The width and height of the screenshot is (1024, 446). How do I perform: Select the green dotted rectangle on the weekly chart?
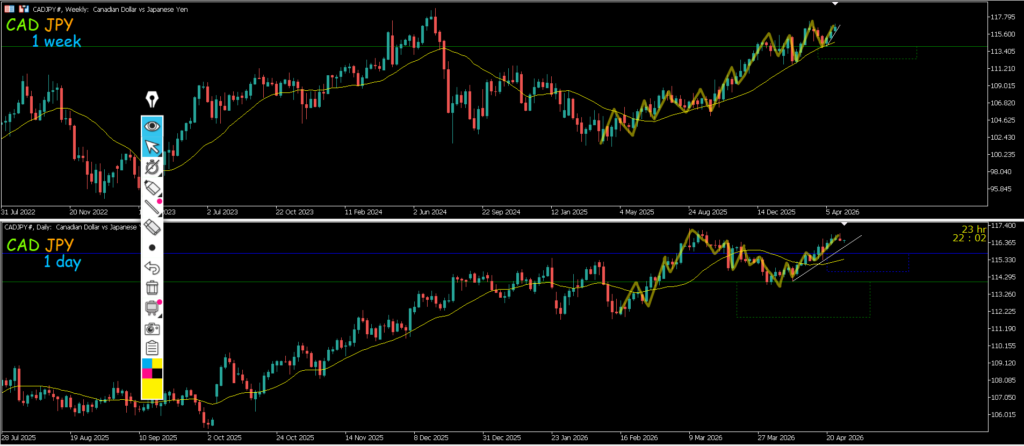coord(867,53)
